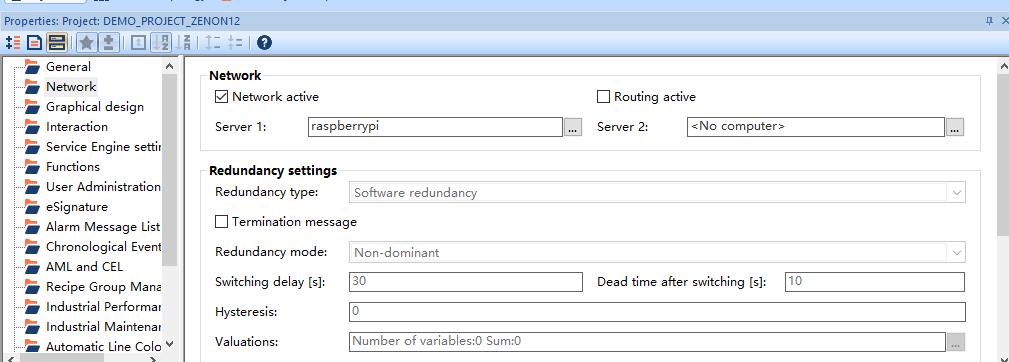Screen dimensions: 1009x362
Task: Click the collapse all nodes icon
Action: [x=235, y=43]
